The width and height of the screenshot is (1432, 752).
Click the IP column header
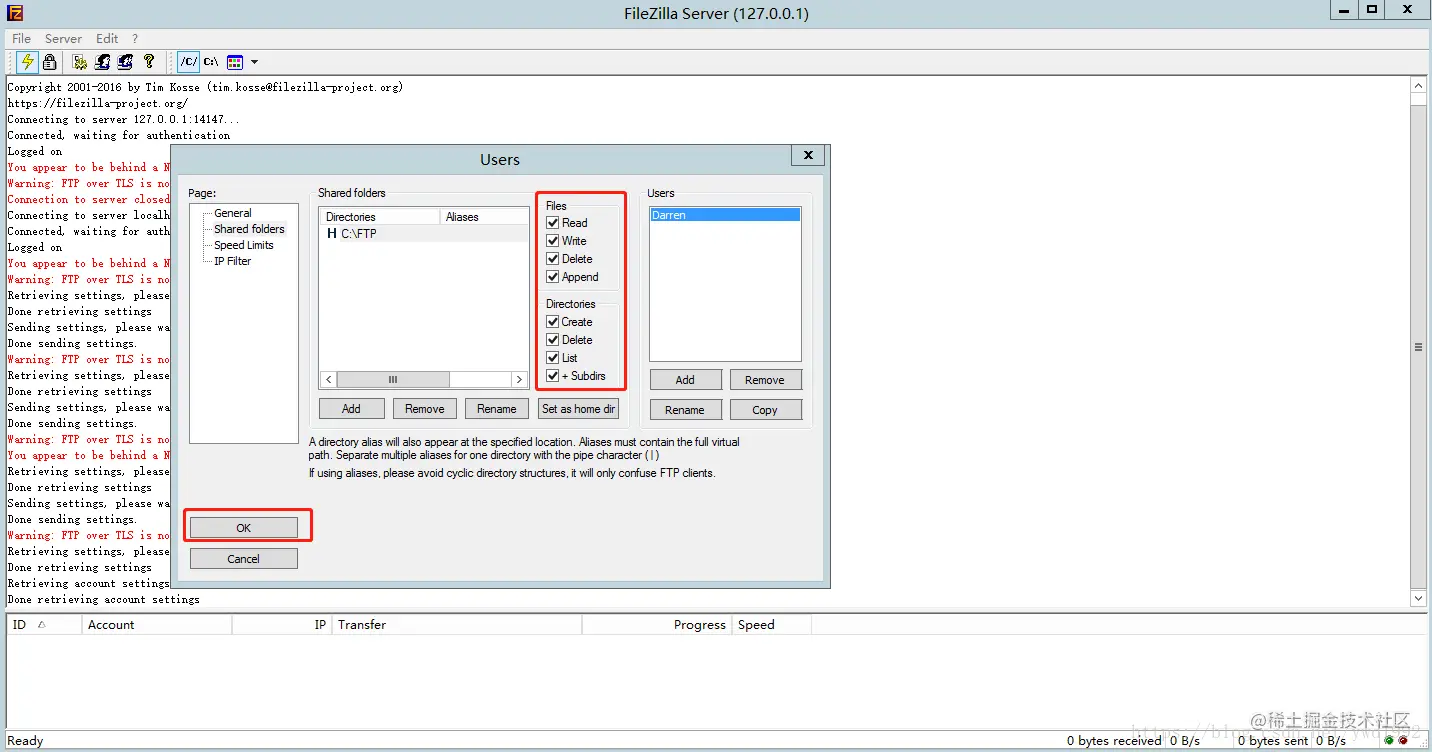click(282, 625)
